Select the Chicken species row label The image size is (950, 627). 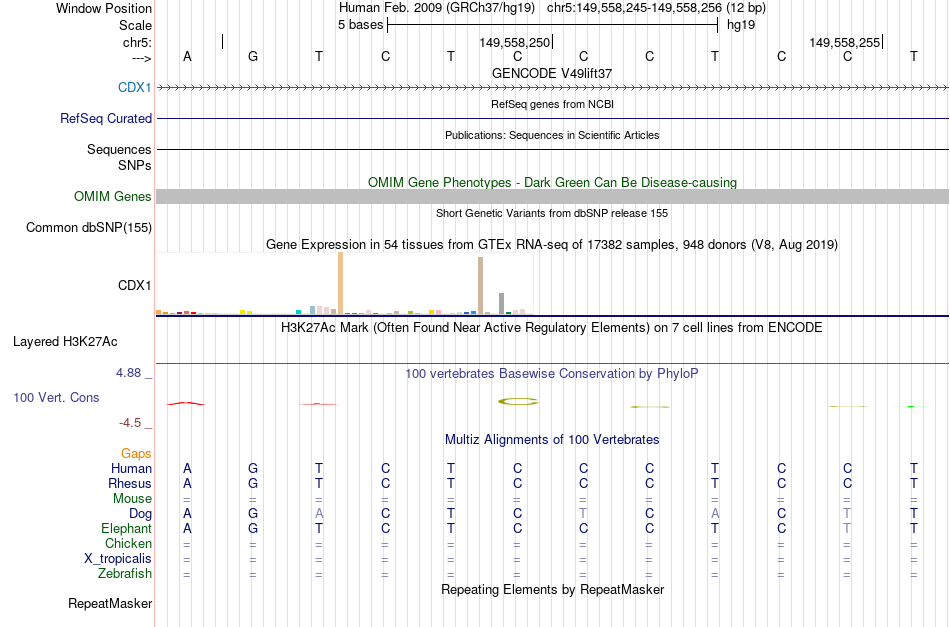pyautogui.click(x=128, y=543)
